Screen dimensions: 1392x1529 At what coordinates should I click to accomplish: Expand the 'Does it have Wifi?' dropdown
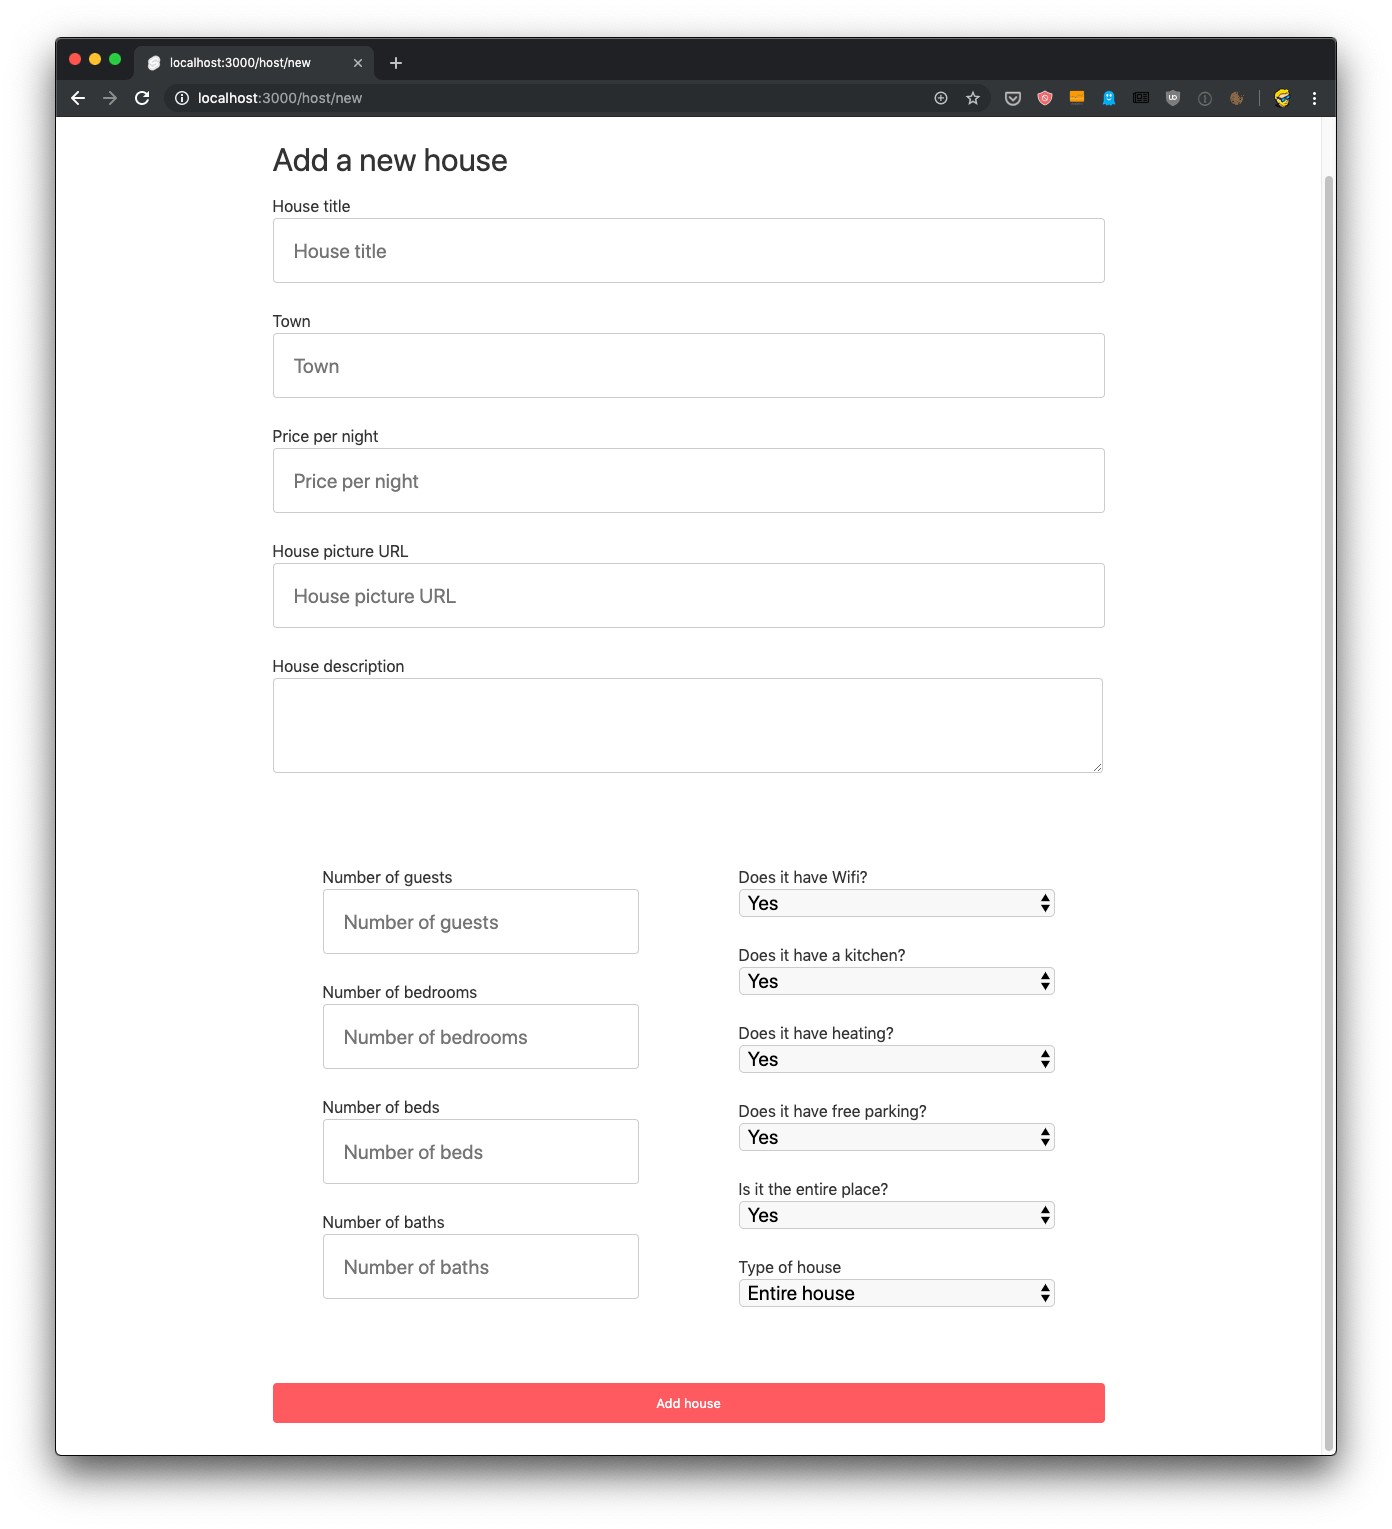(x=896, y=903)
